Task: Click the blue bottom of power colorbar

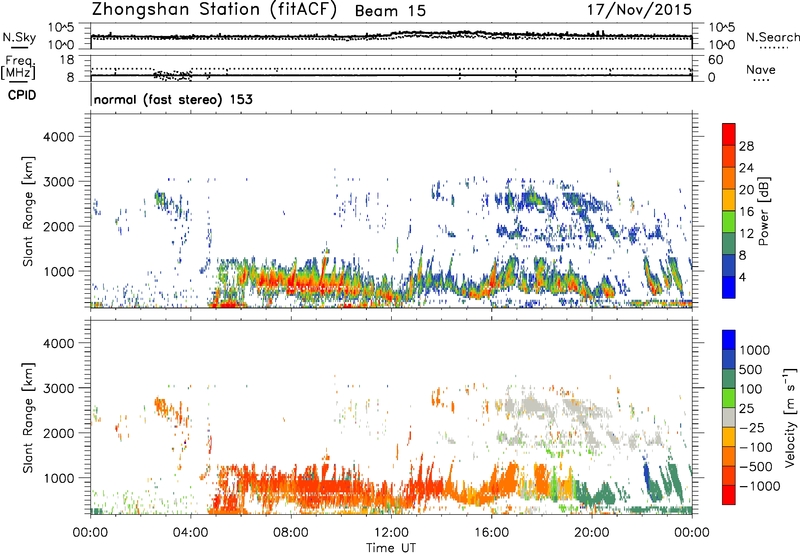Action: [x=729, y=287]
